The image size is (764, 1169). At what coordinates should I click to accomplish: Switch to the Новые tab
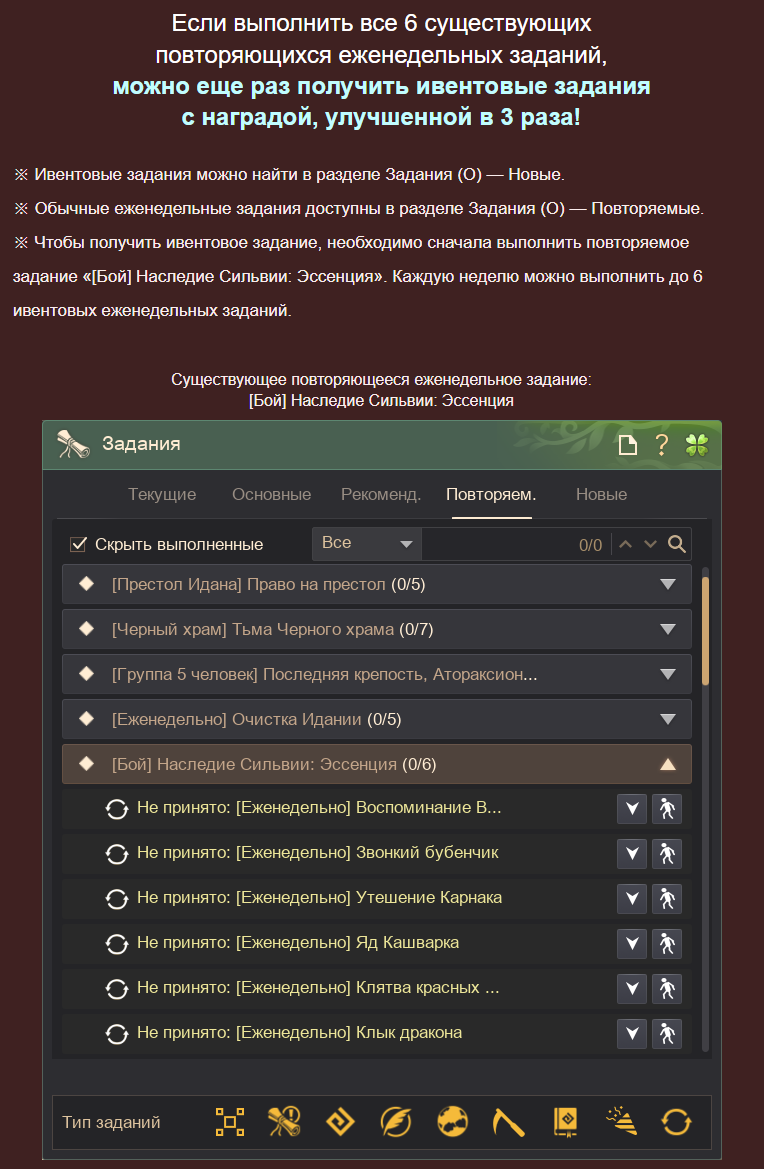pos(602,494)
